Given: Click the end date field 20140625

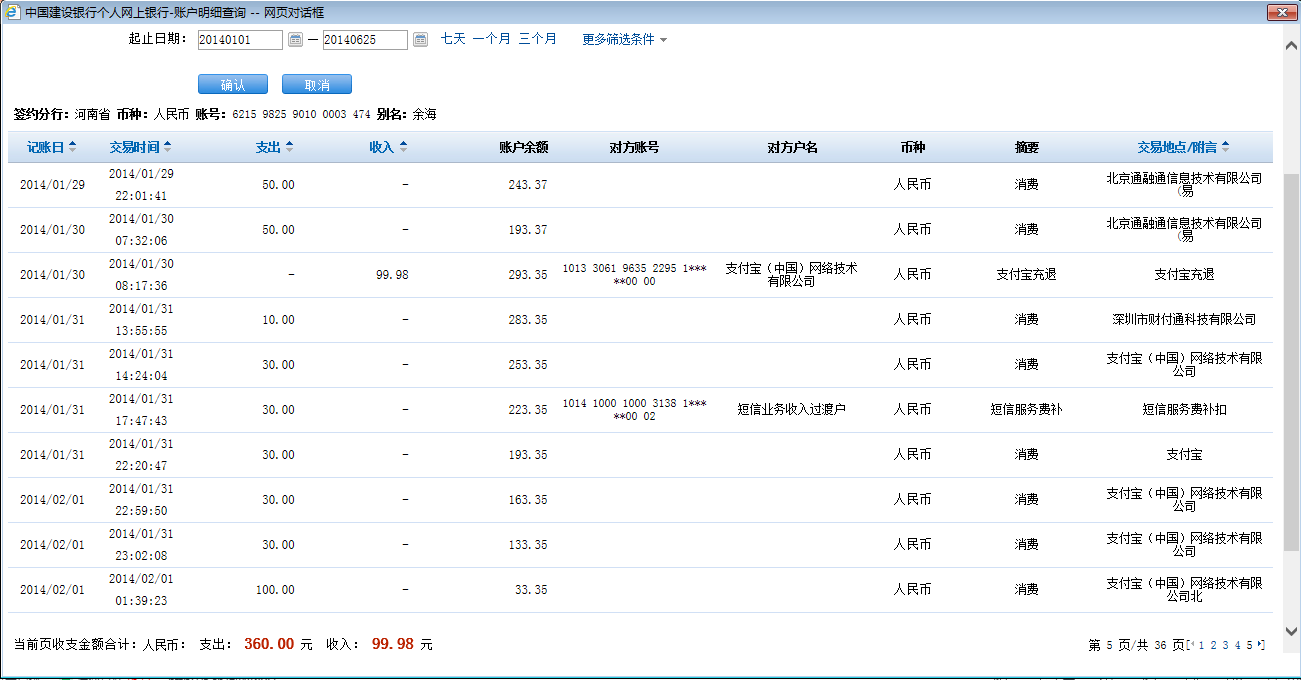Looking at the screenshot, I should point(364,40).
